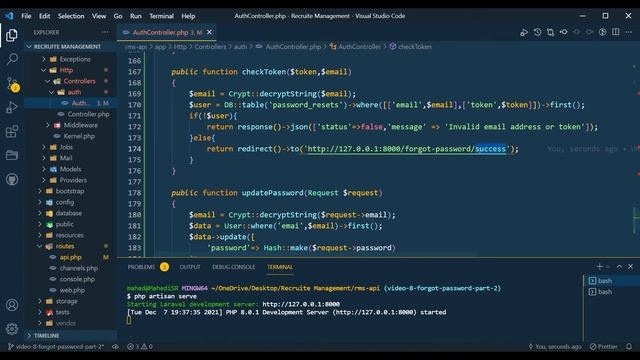The height and width of the screenshot is (360, 640).
Task: Open the folder-shaped view in activity bar
Action: point(12,155)
